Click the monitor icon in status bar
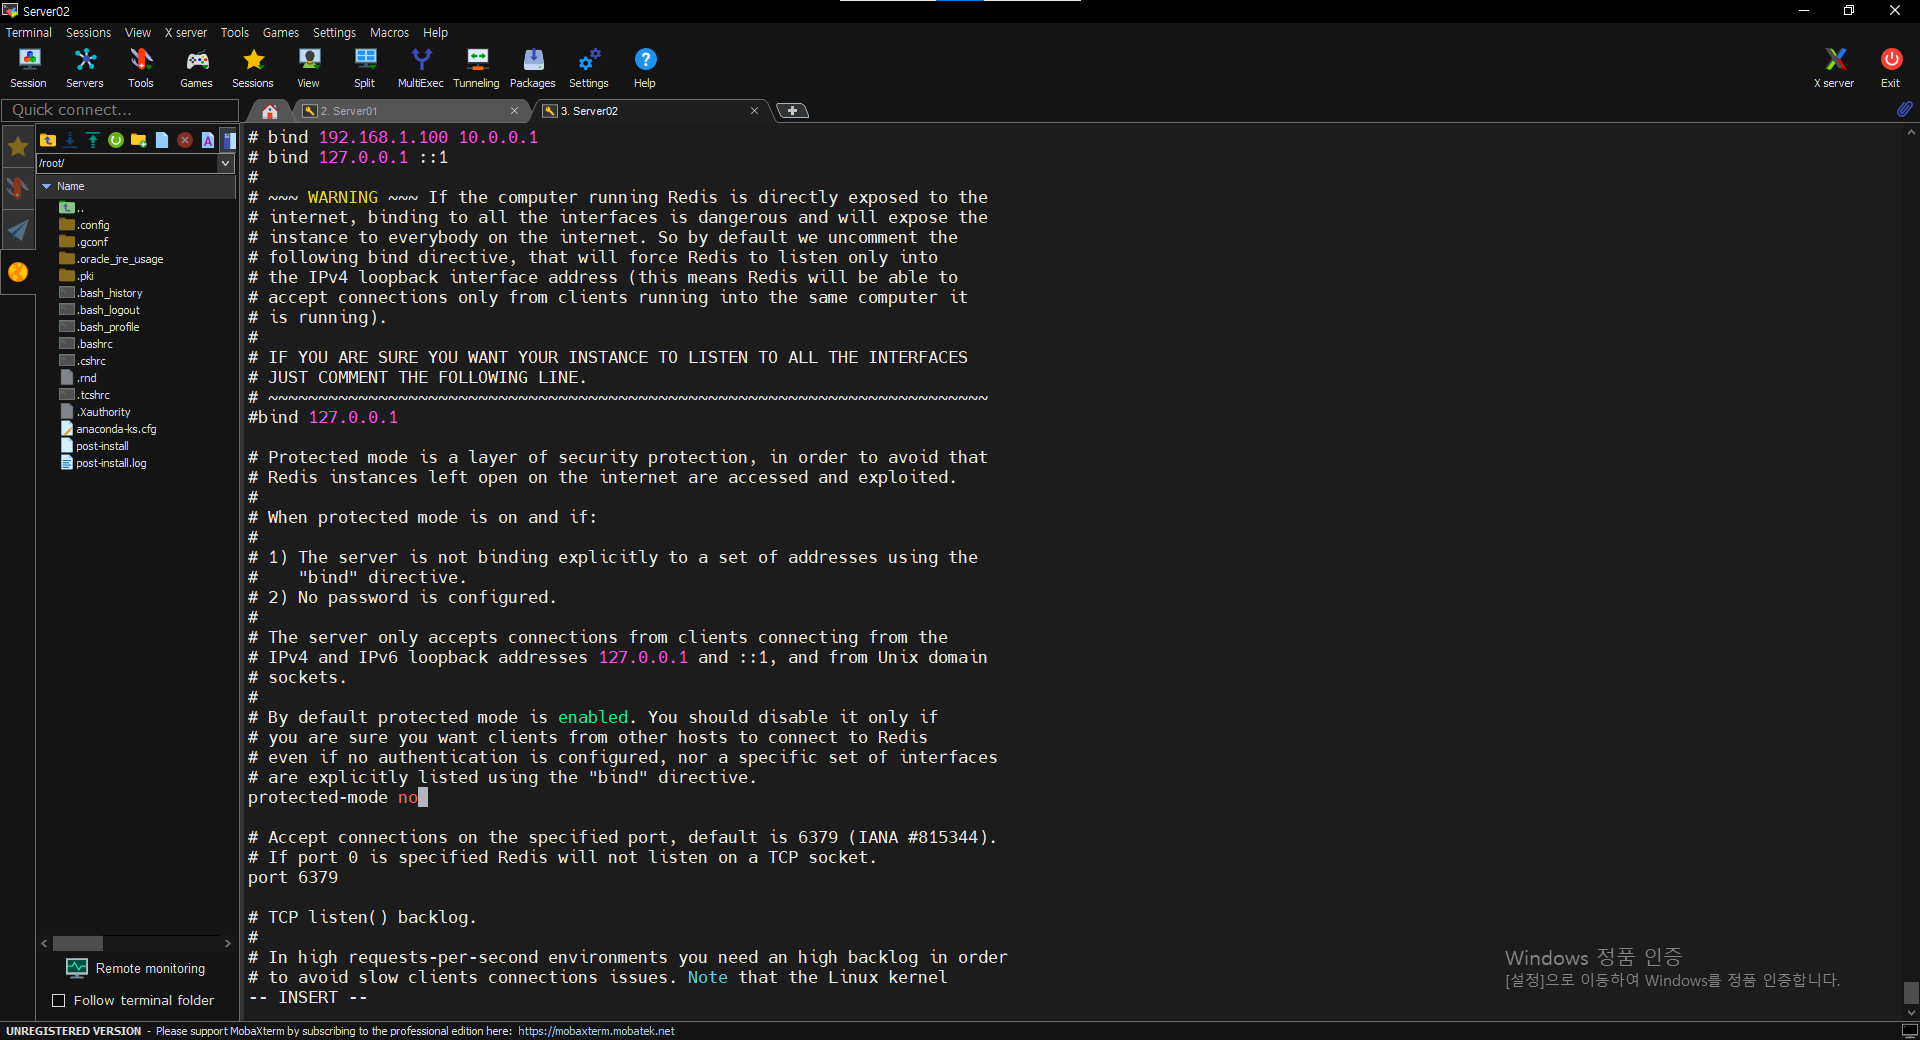 click(1909, 1031)
